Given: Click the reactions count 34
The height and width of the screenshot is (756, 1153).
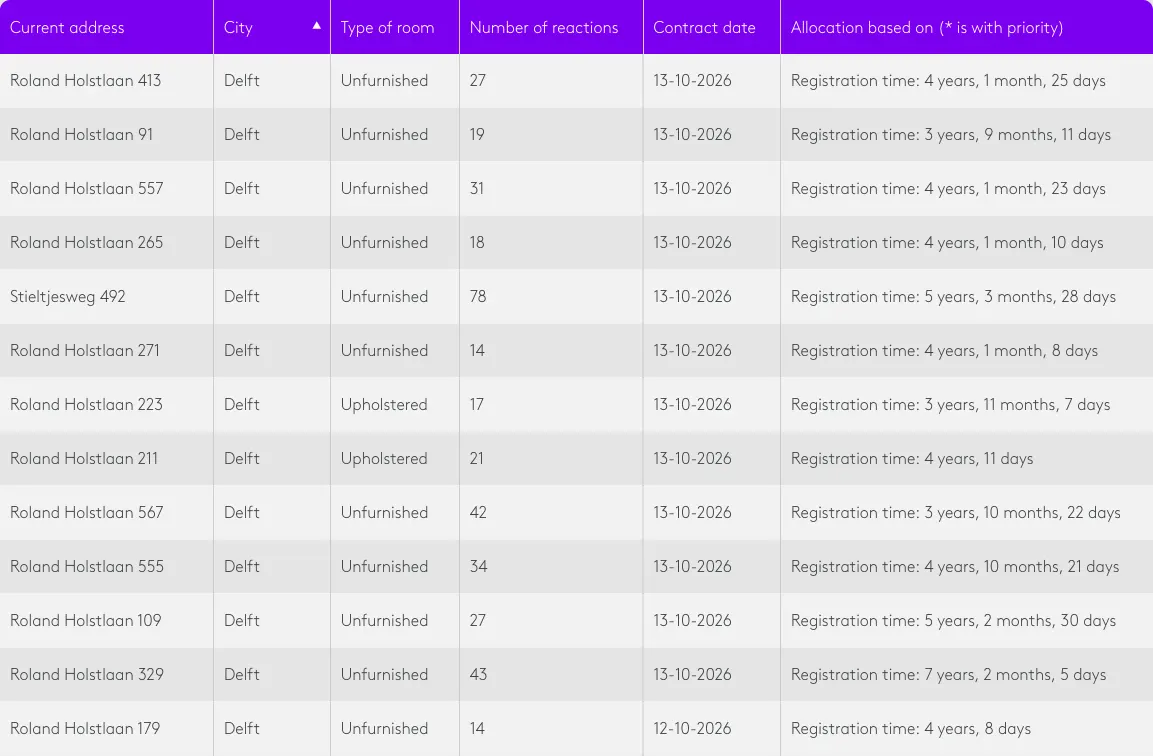Looking at the screenshot, I should pyautogui.click(x=478, y=566).
